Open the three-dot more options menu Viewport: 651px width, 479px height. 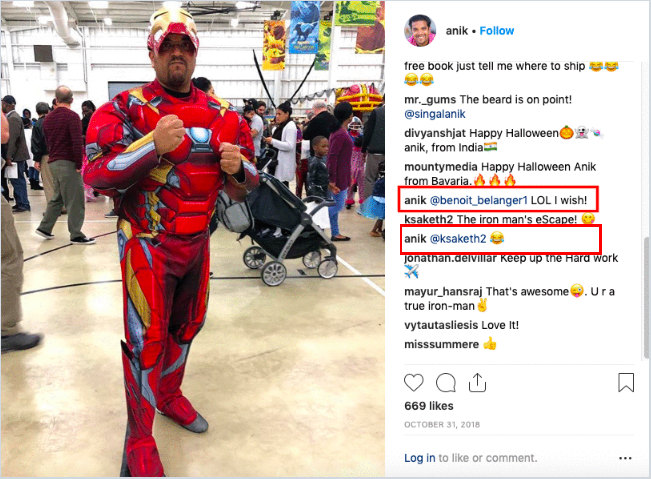point(625,458)
